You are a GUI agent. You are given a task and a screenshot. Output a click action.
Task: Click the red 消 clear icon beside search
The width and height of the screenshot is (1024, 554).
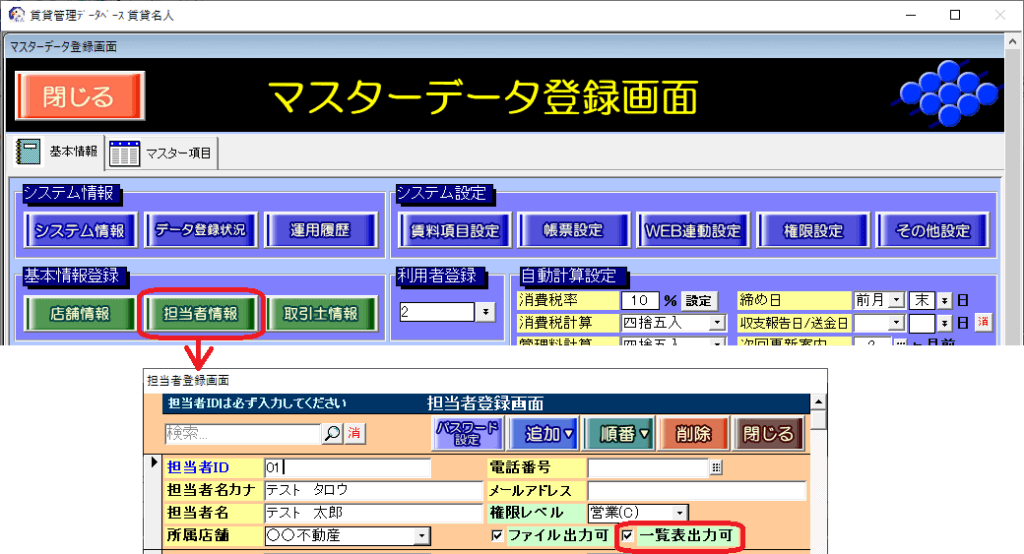(353, 433)
